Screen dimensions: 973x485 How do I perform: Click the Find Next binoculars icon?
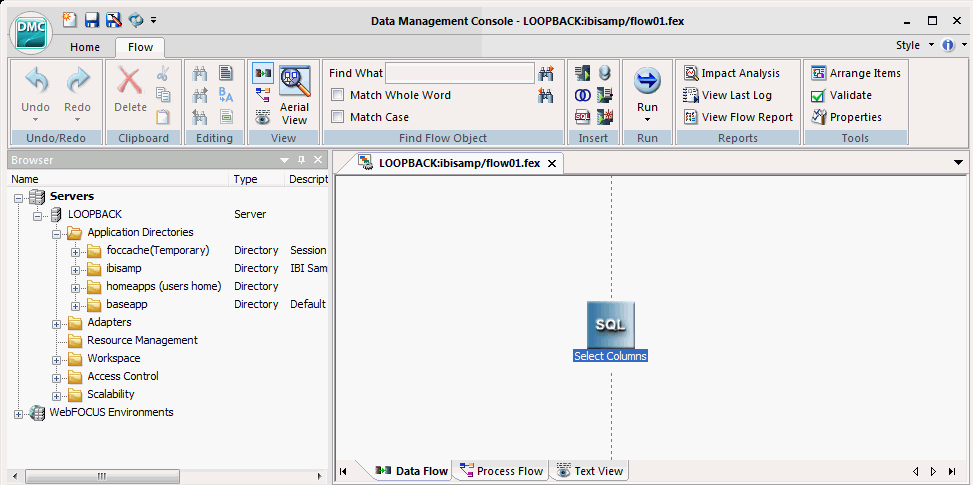click(546, 73)
